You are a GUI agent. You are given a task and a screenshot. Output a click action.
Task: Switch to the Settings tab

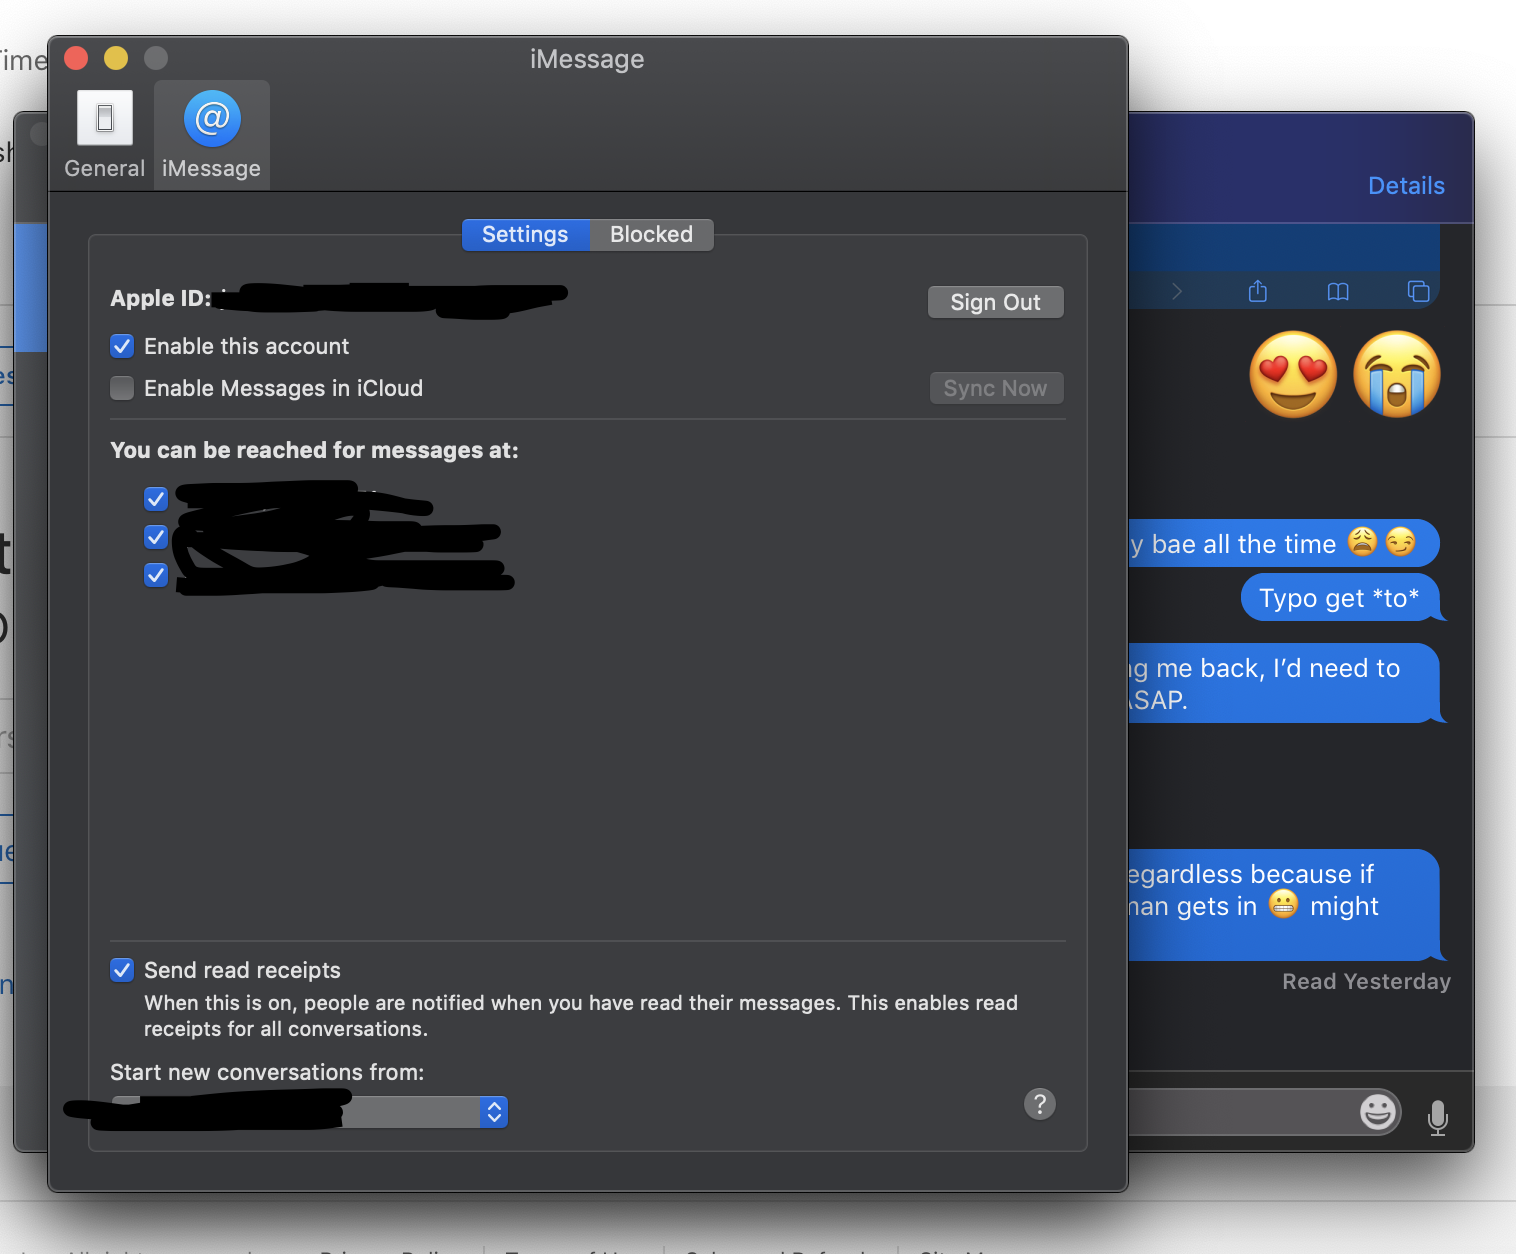click(x=525, y=235)
